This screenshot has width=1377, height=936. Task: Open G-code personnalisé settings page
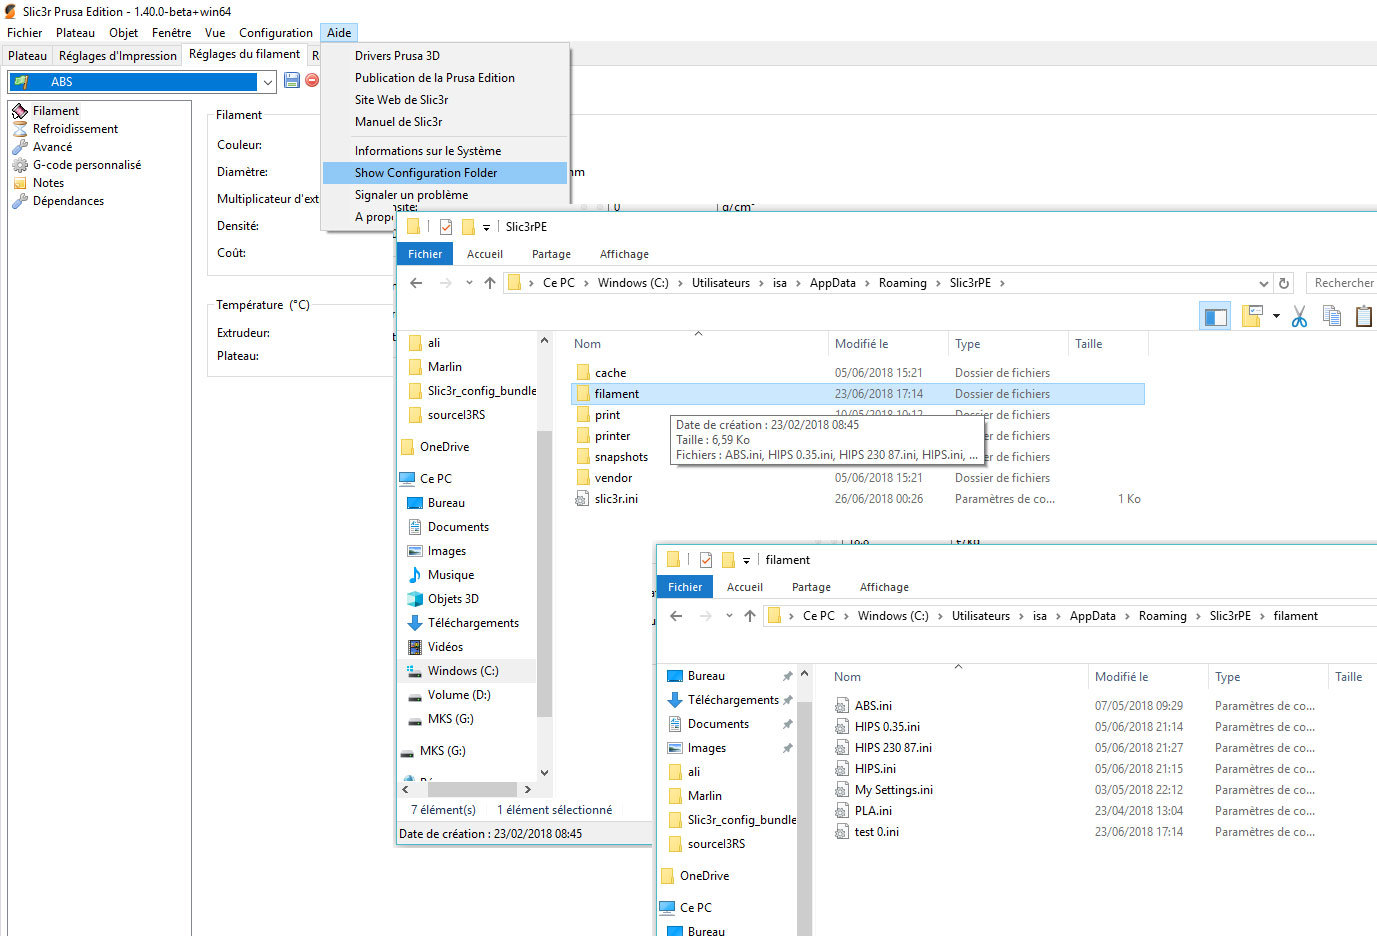pyautogui.click(x=87, y=165)
